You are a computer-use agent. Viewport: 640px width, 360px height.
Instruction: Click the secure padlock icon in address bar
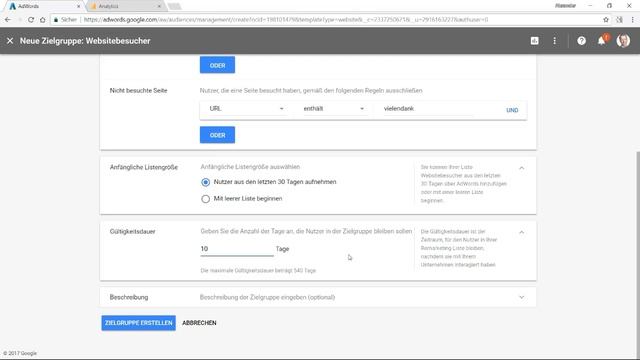coord(56,20)
